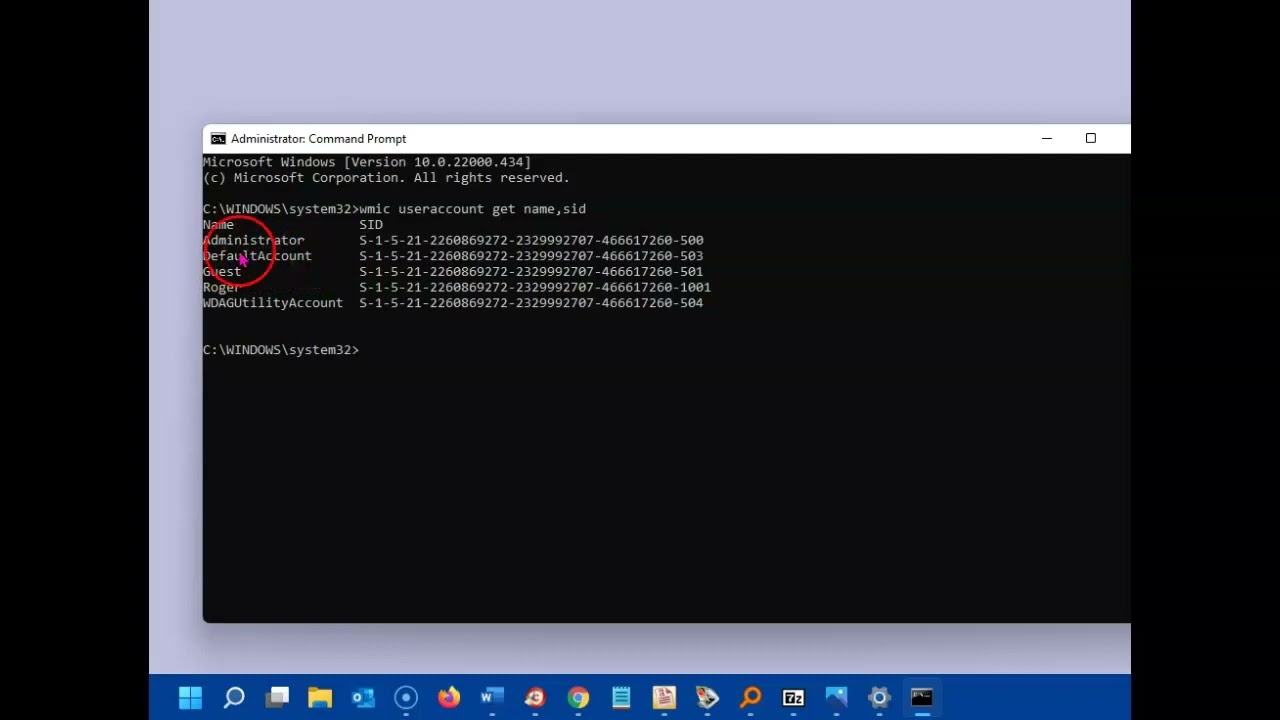The height and width of the screenshot is (720, 1280).
Task: Click the WDAGUtilityAccount name
Action: (273, 303)
